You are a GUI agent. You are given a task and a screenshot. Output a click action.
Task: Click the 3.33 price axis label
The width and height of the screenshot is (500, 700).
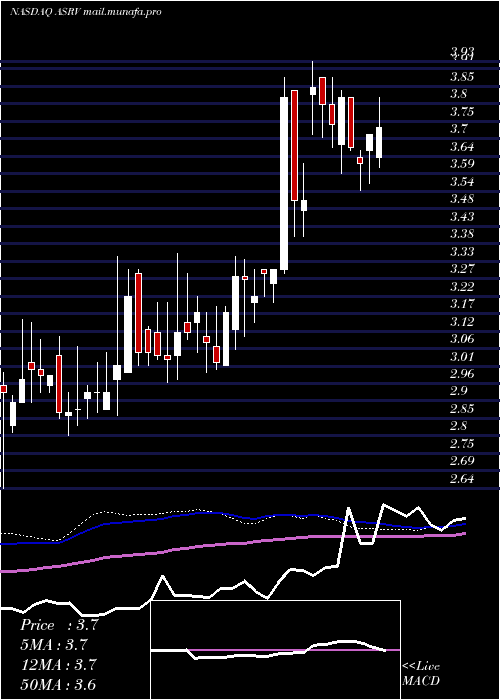click(x=462, y=252)
